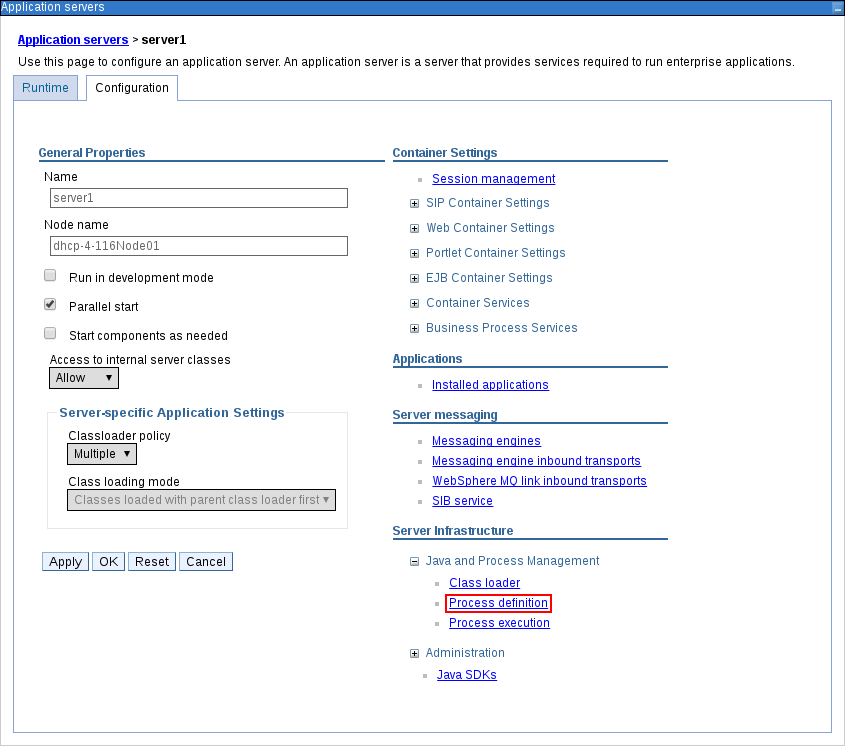
Task: Expand Business Process Services plus icon
Action: click(414, 328)
